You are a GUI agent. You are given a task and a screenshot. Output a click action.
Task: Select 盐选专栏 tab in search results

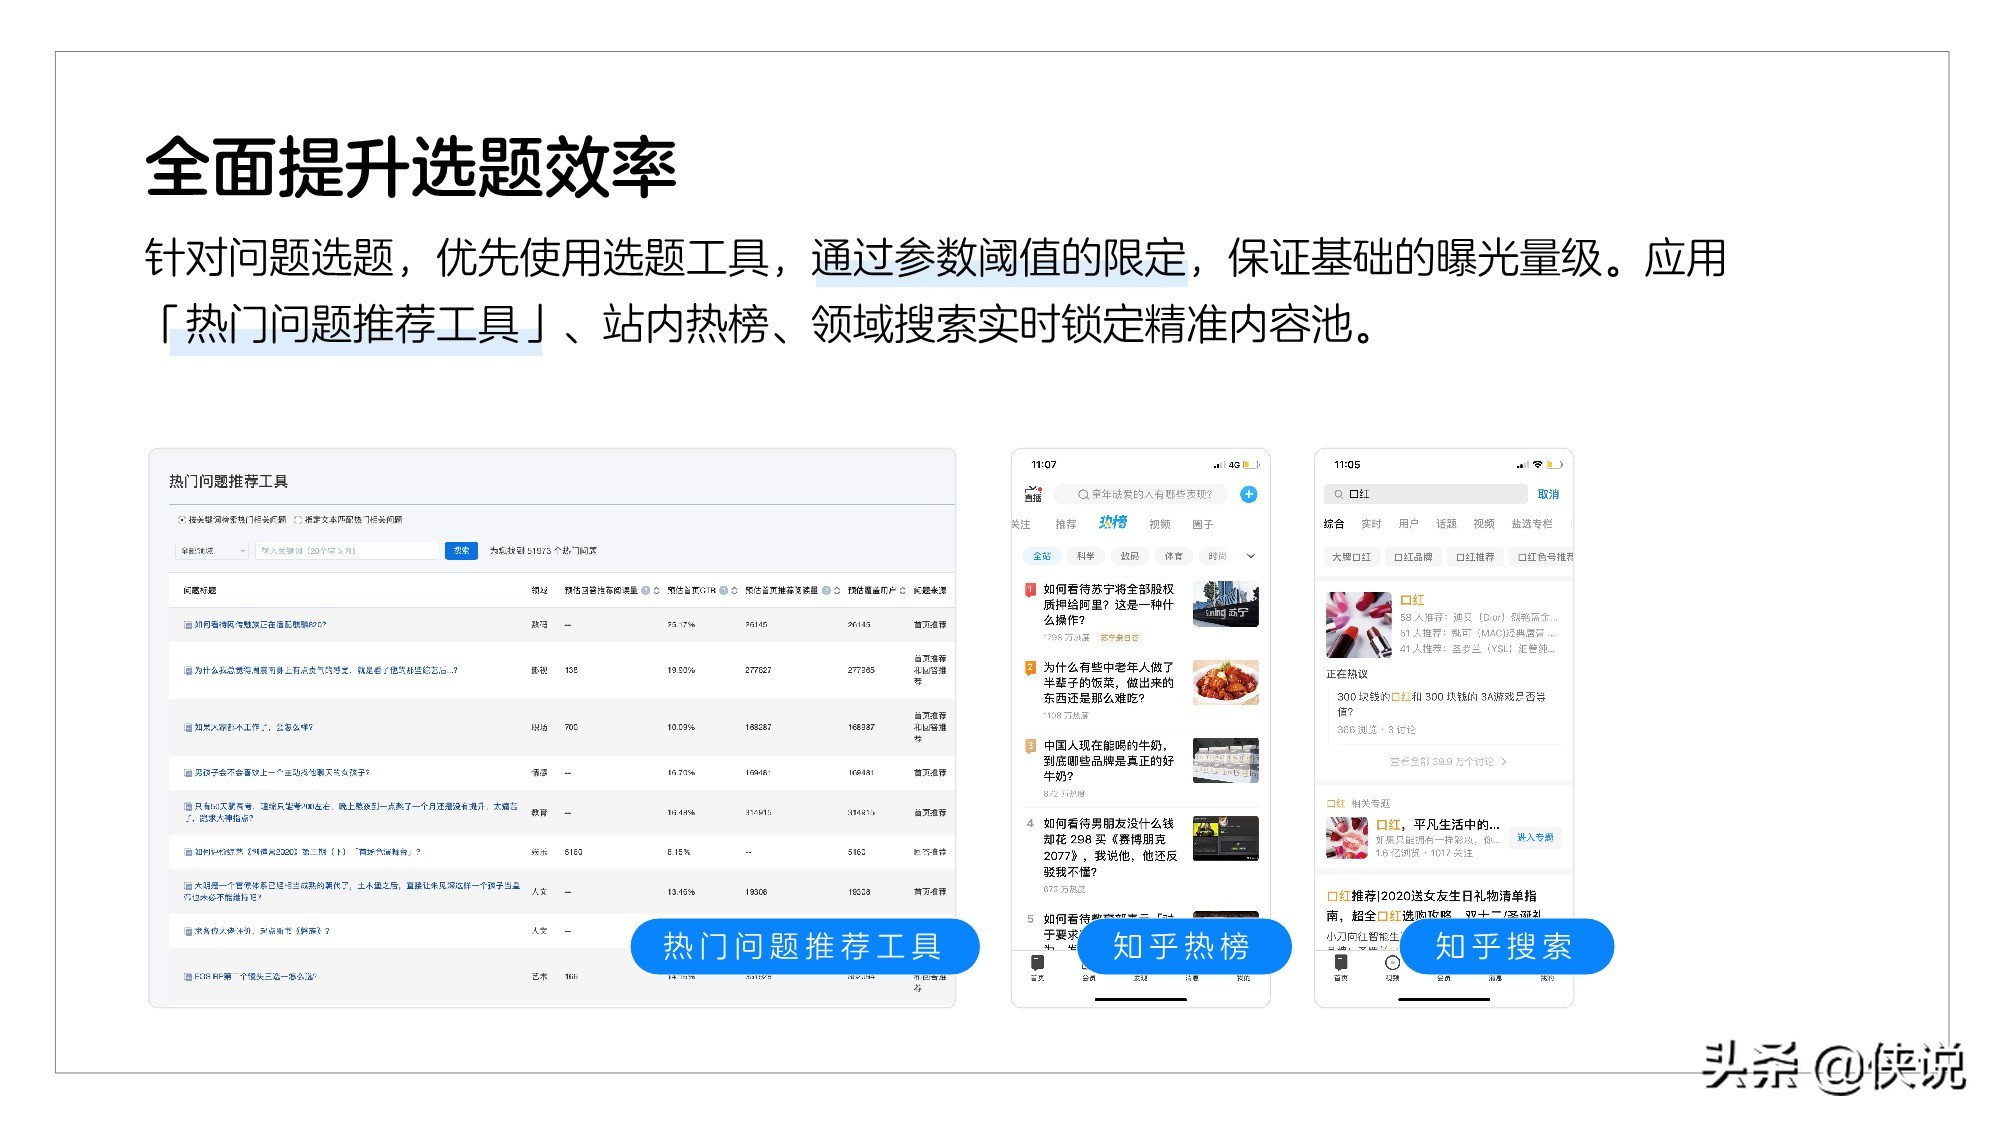(1532, 524)
